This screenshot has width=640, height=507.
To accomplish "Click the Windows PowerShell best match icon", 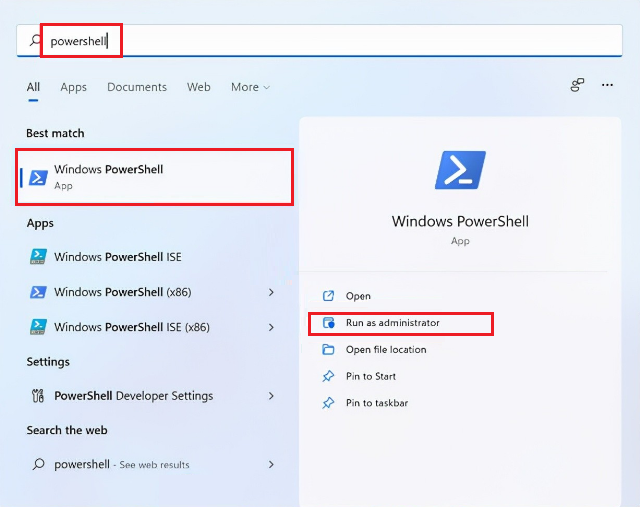I will pos(38,178).
